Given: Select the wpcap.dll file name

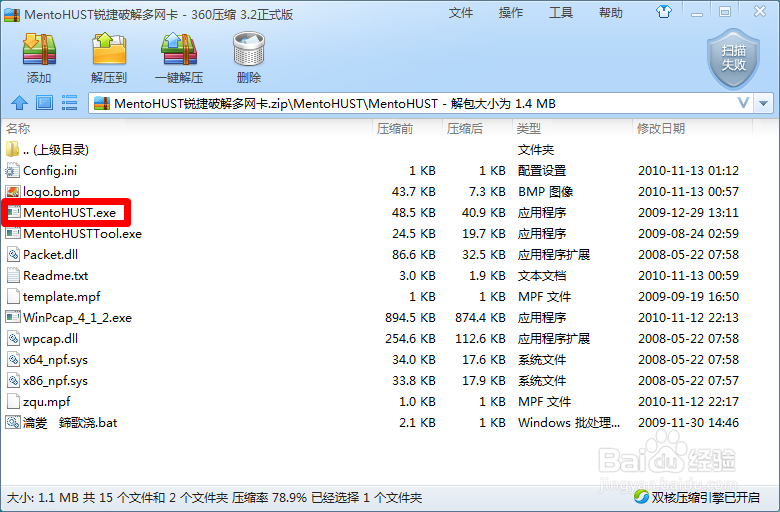Looking at the screenshot, I should 50,338.
